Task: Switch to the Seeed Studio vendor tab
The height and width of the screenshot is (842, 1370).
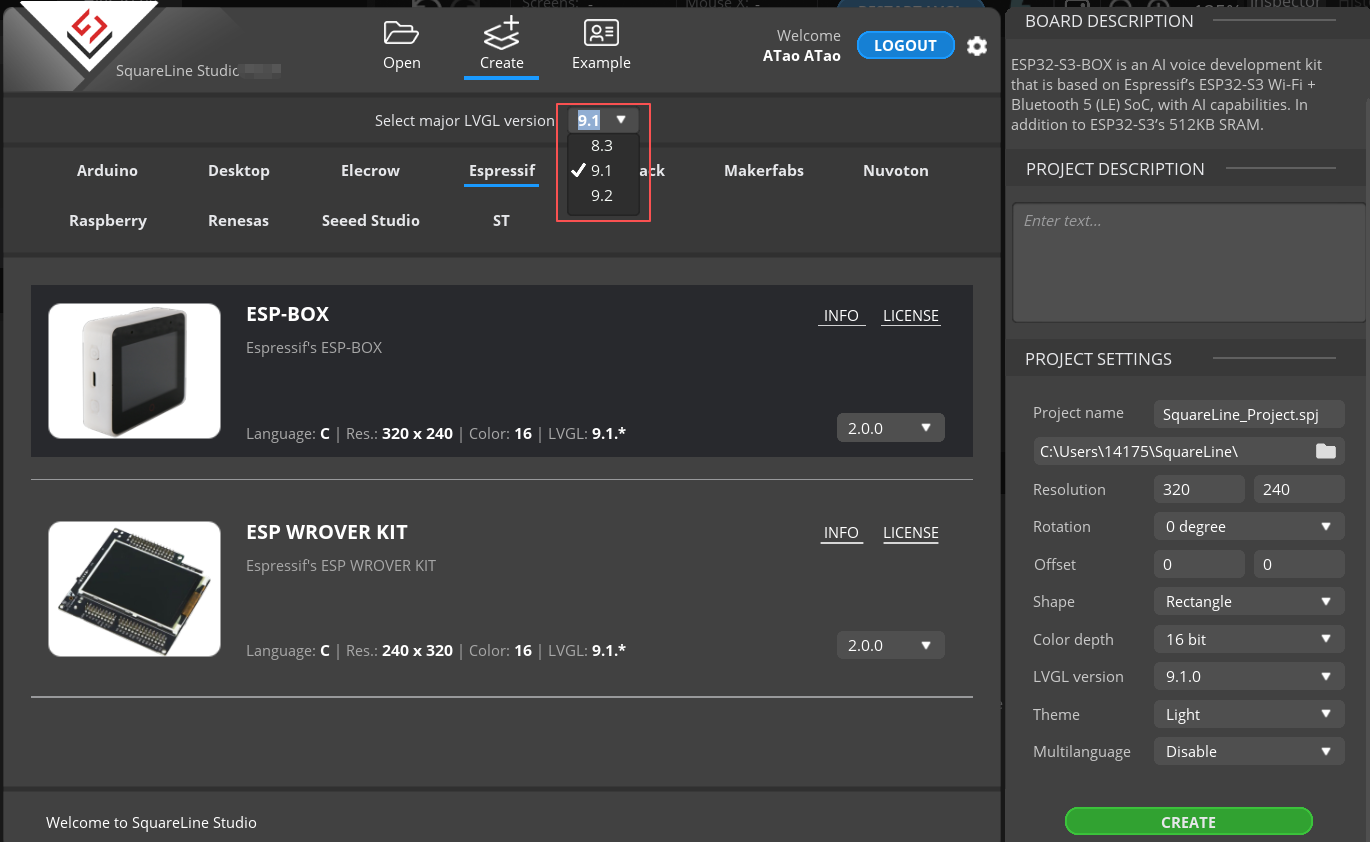Action: coord(371,221)
